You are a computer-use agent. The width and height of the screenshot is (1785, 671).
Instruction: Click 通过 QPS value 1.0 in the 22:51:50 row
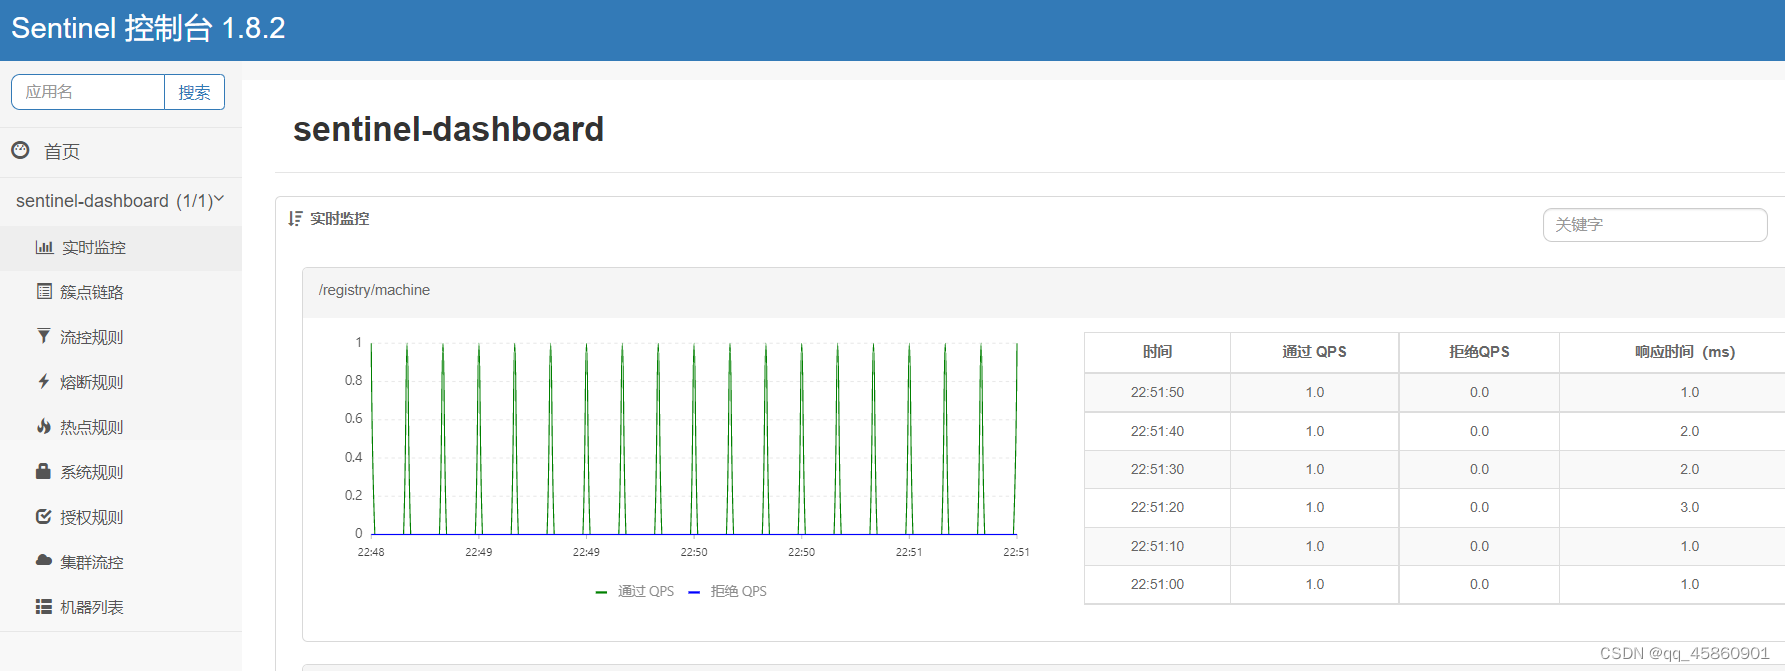coord(1314,393)
